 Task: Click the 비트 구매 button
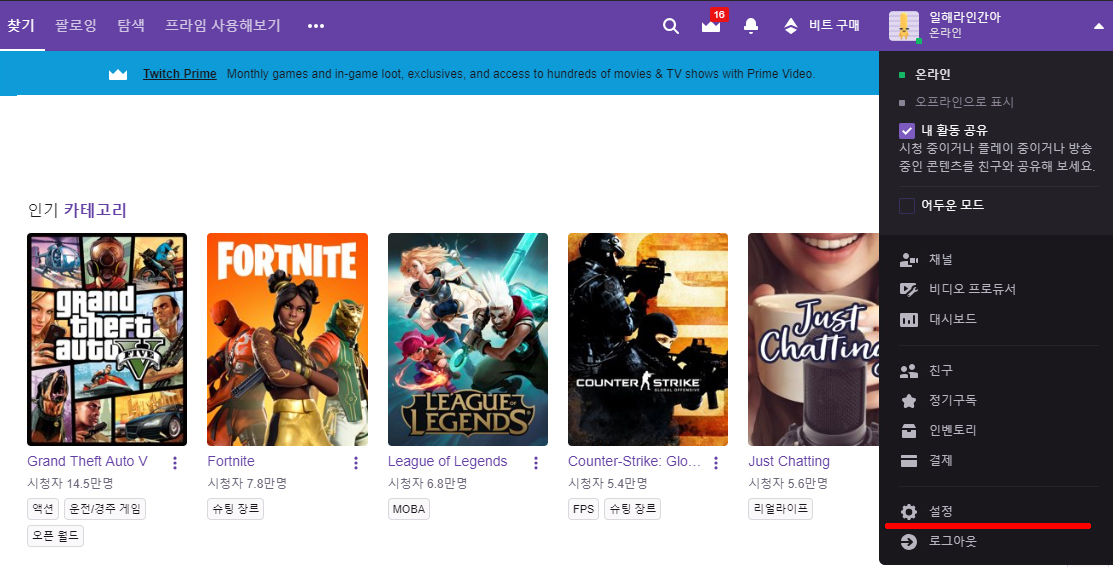(x=834, y=26)
